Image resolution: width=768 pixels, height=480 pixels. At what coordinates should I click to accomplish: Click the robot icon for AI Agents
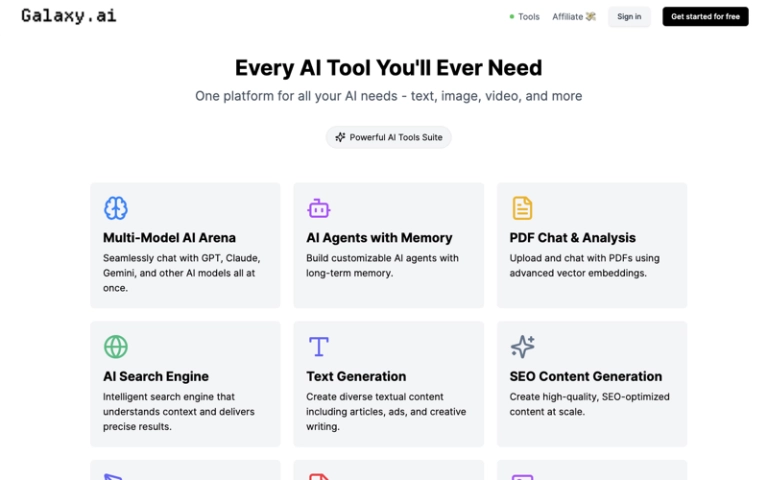[319, 208]
